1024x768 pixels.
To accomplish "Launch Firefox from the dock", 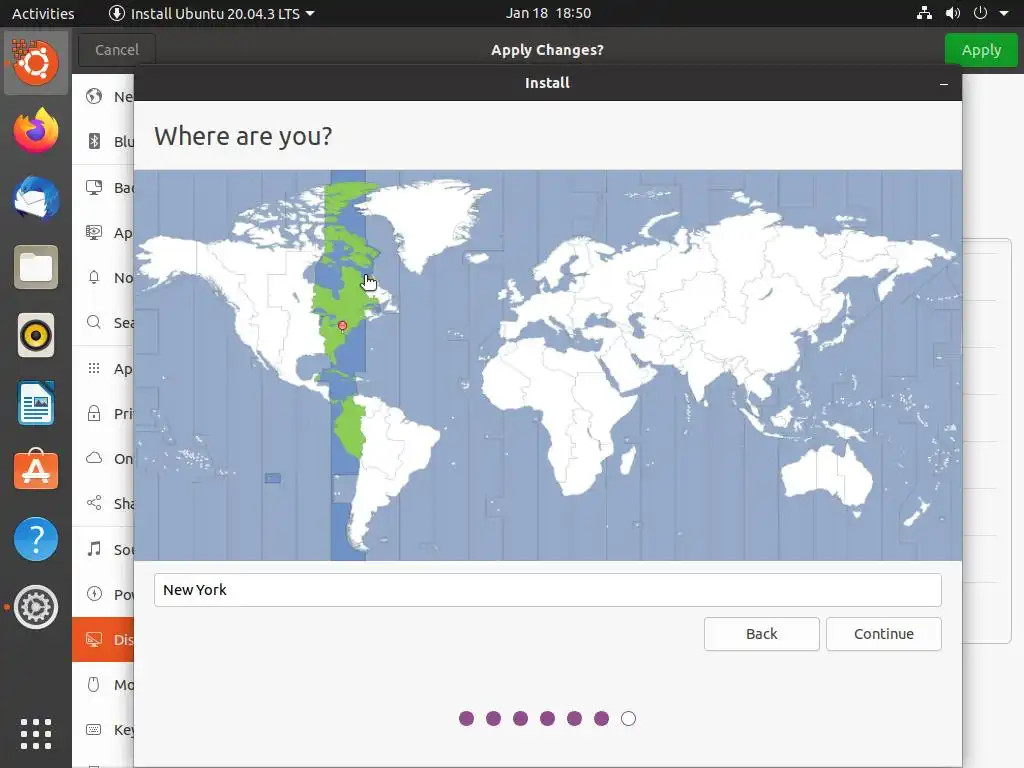I will tap(36, 131).
